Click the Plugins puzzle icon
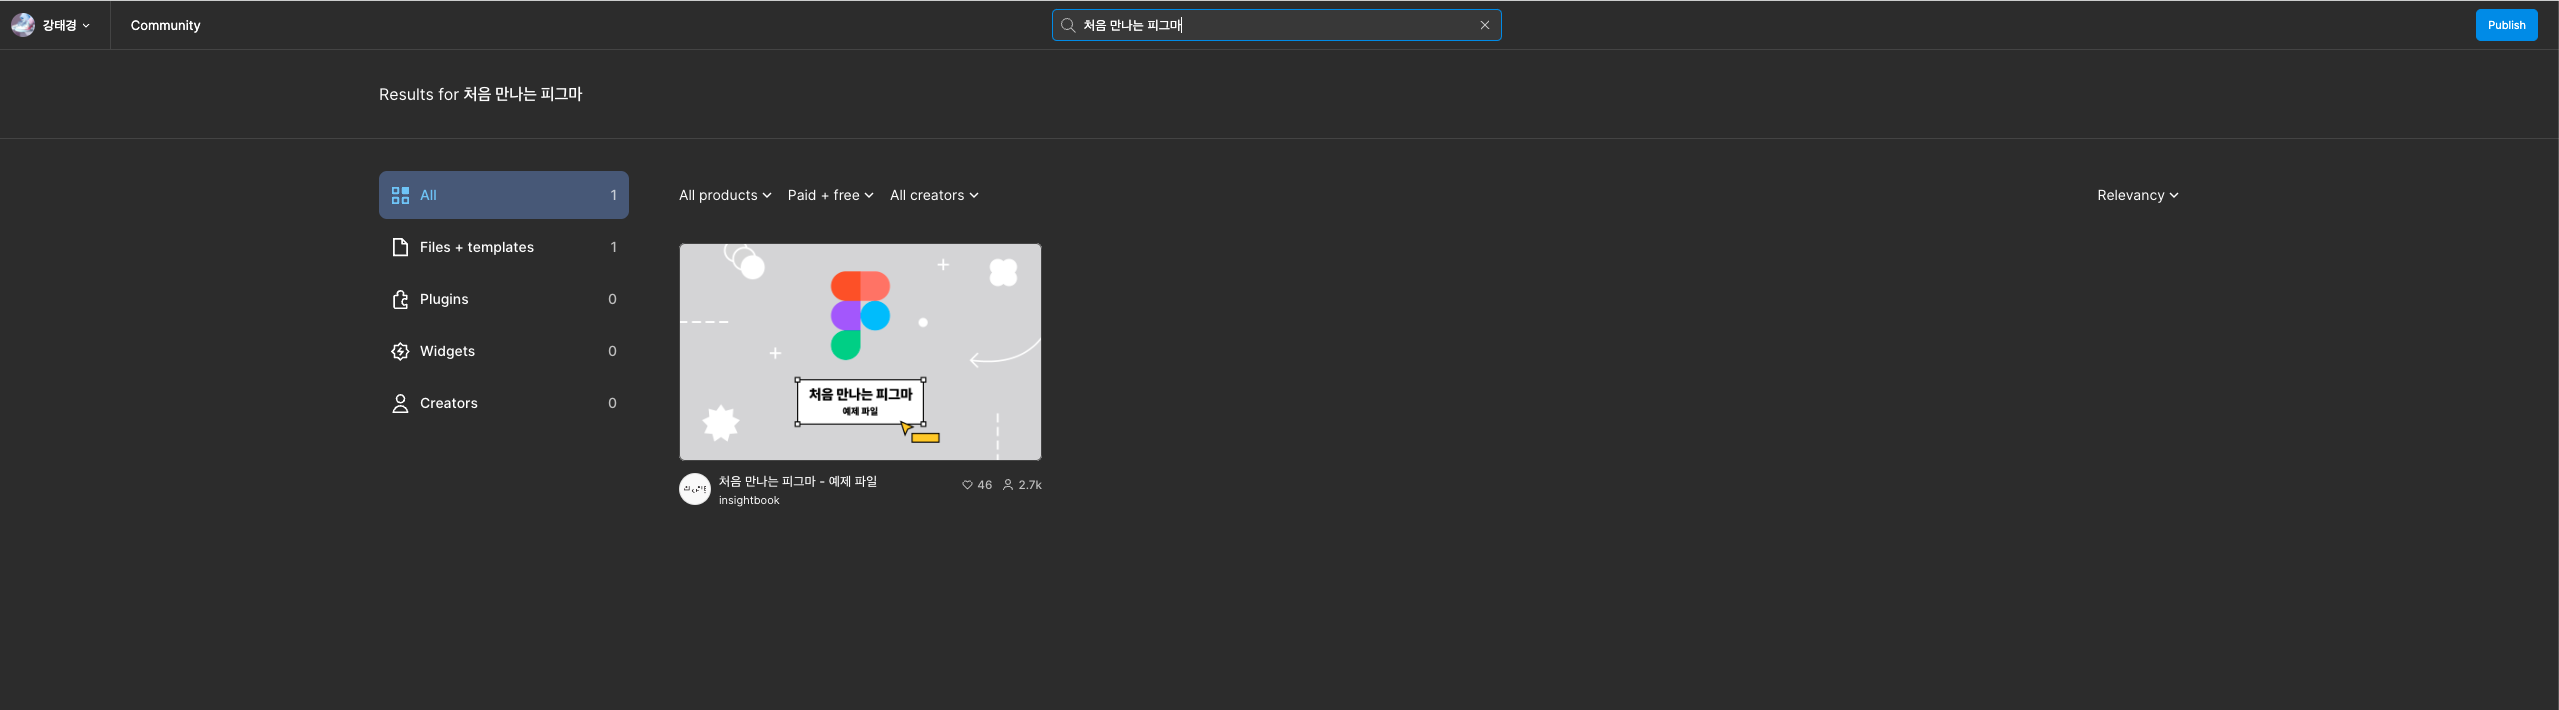Image resolution: width=2559 pixels, height=710 pixels. click(x=400, y=299)
